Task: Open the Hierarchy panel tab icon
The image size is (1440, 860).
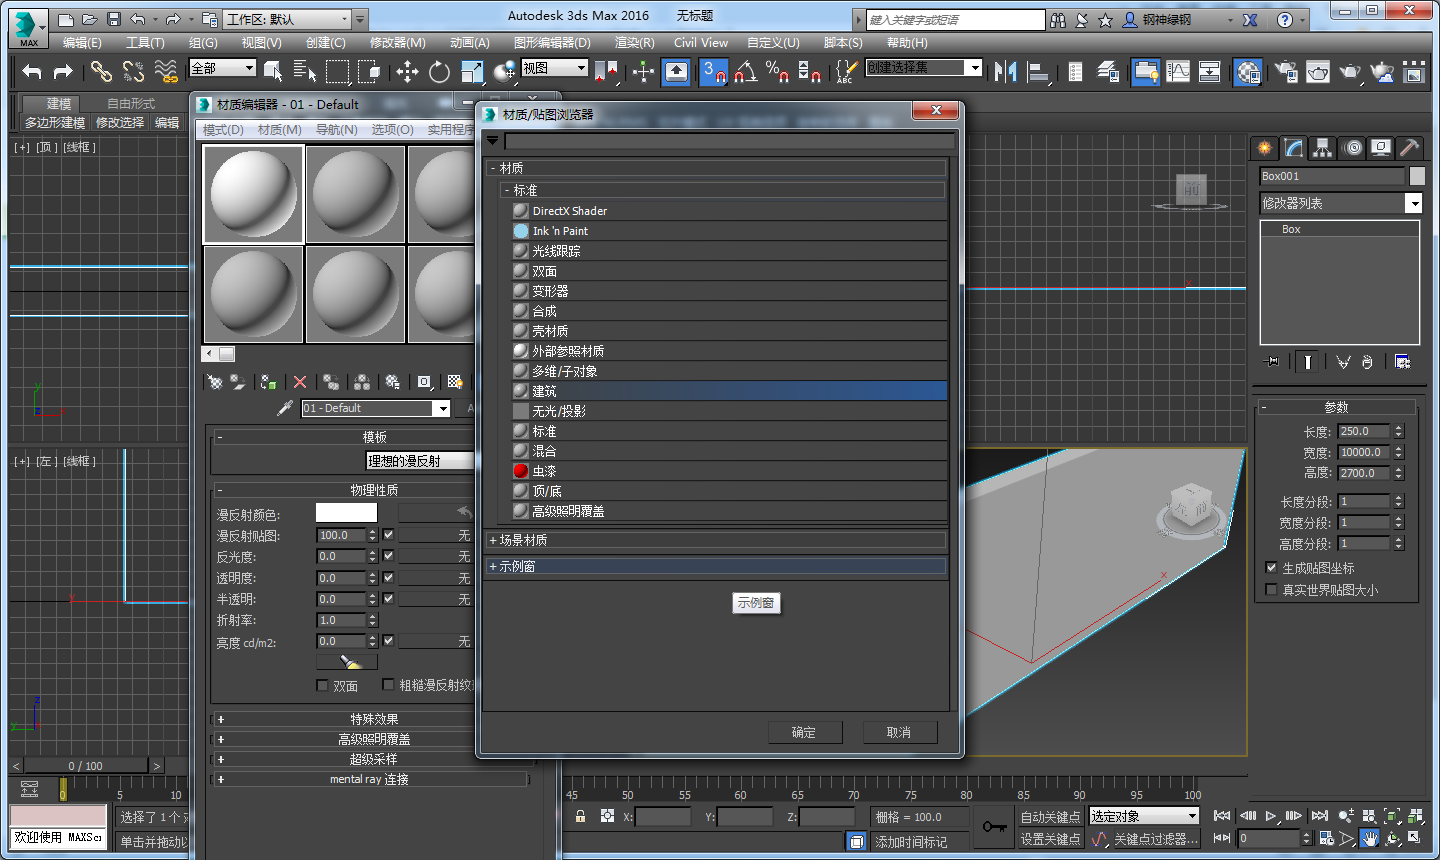Action: pyautogui.click(x=1323, y=148)
